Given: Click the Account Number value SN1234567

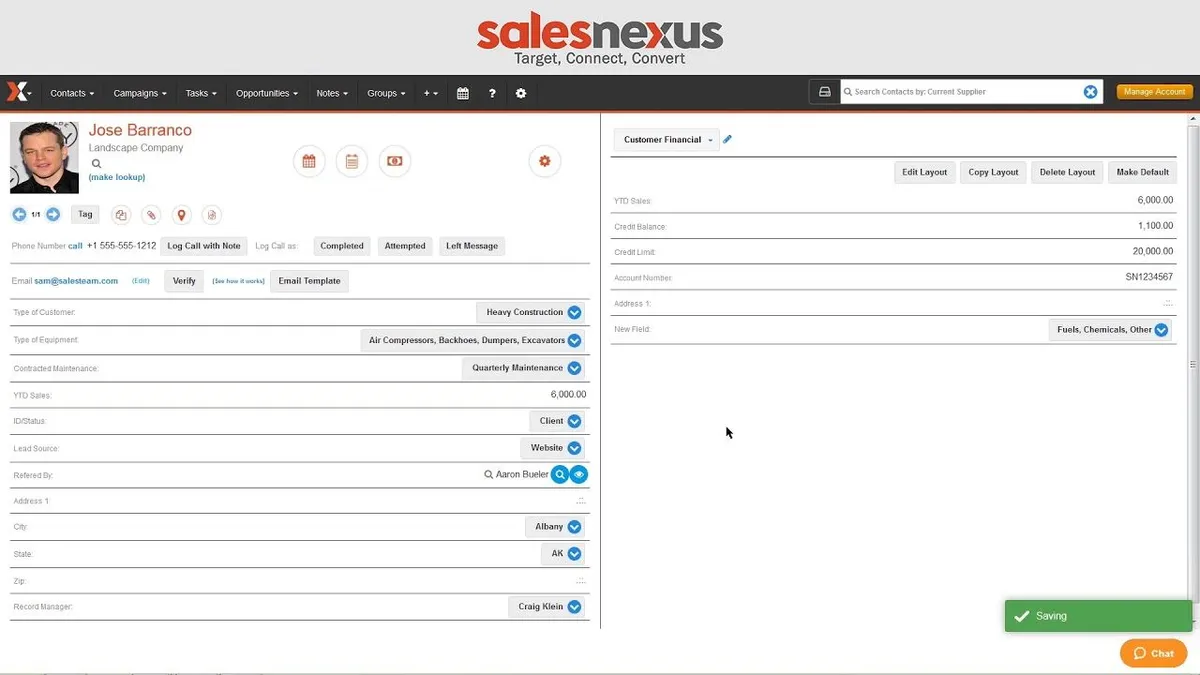Looking at the screenshot, I should click(x=1149, y=277).
